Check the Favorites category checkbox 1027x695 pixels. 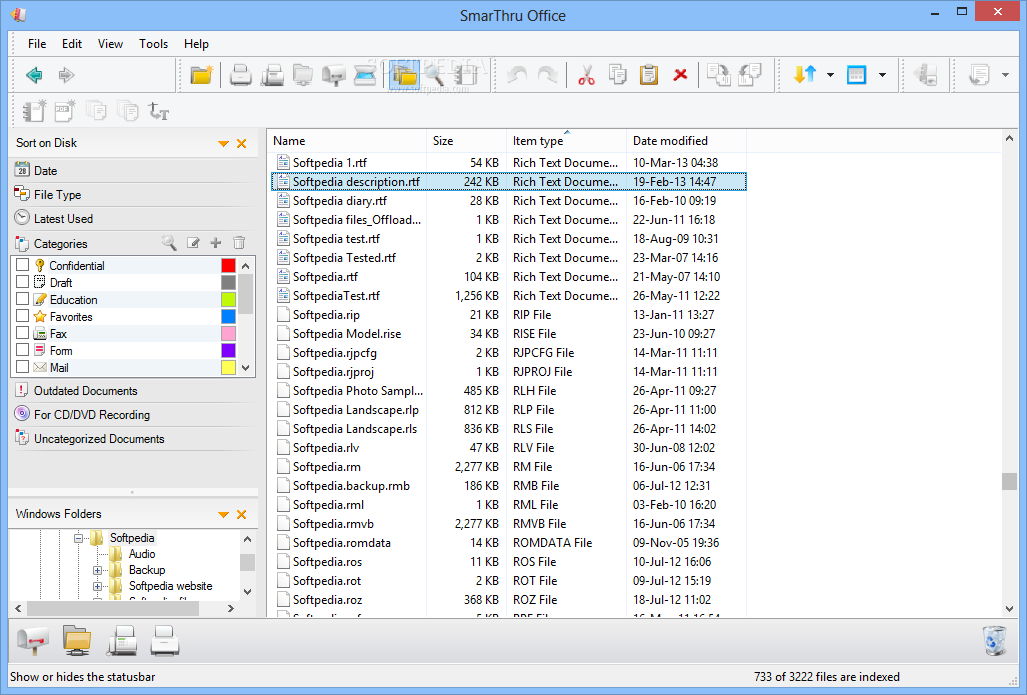click(22, 316)
